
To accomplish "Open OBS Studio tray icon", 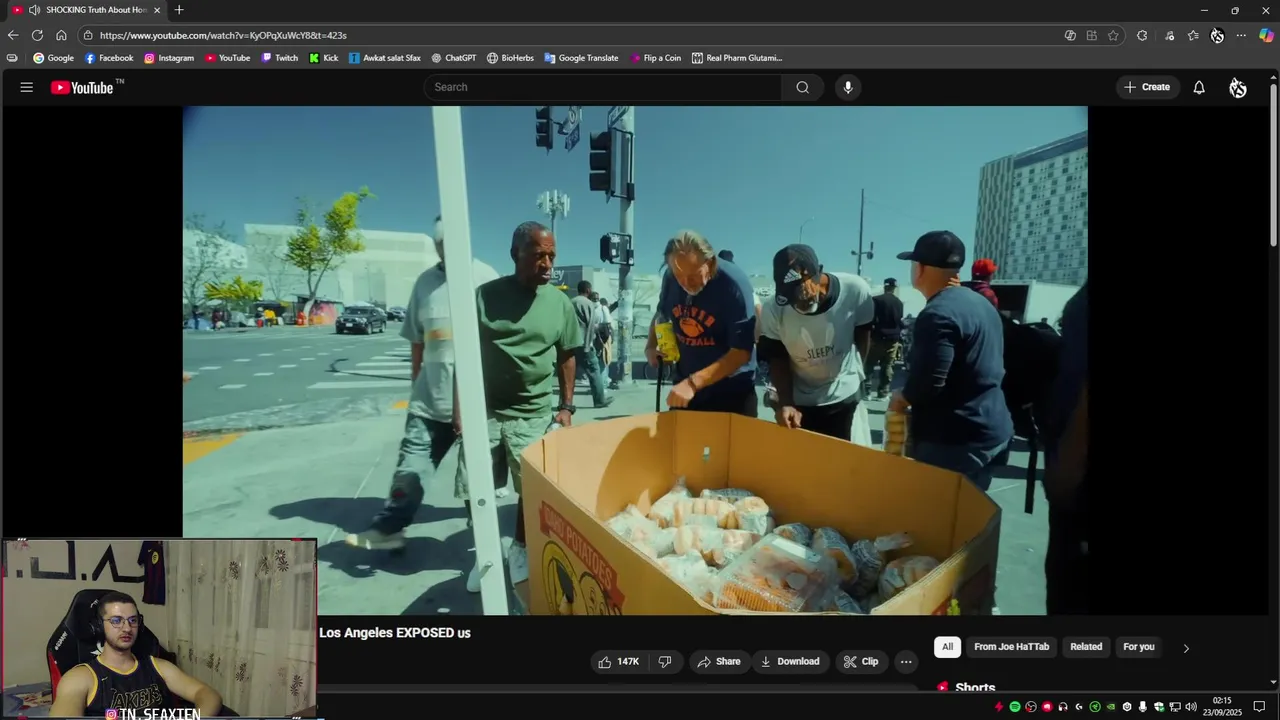I will (x=1031, y=707).
